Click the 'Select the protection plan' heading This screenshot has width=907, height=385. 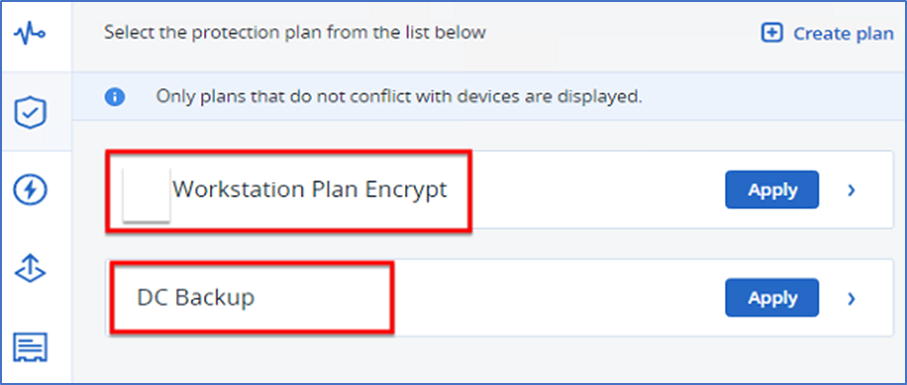click(x=295, y=32)
